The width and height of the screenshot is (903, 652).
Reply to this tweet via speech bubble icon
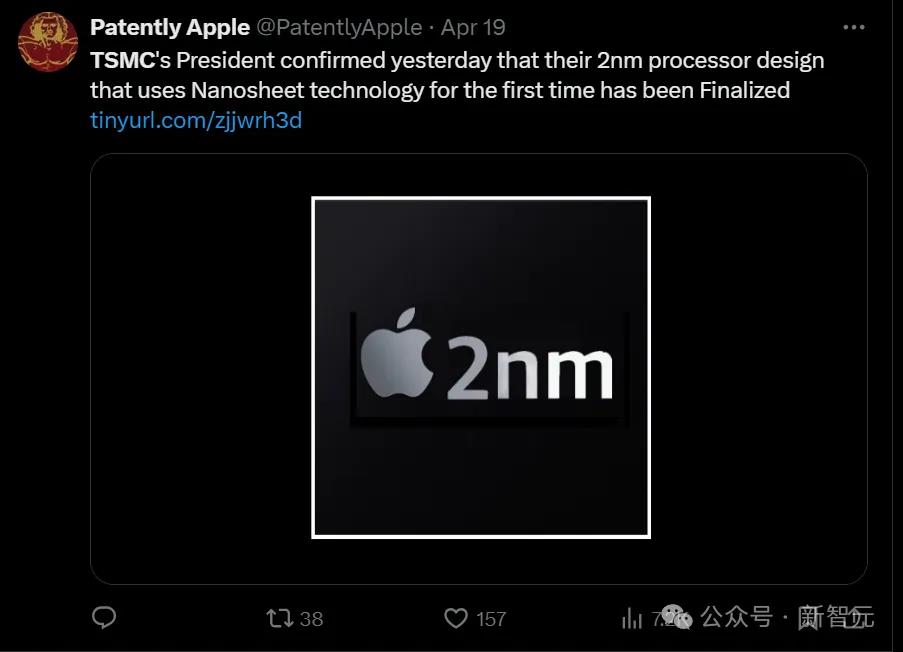pos(105,618)
